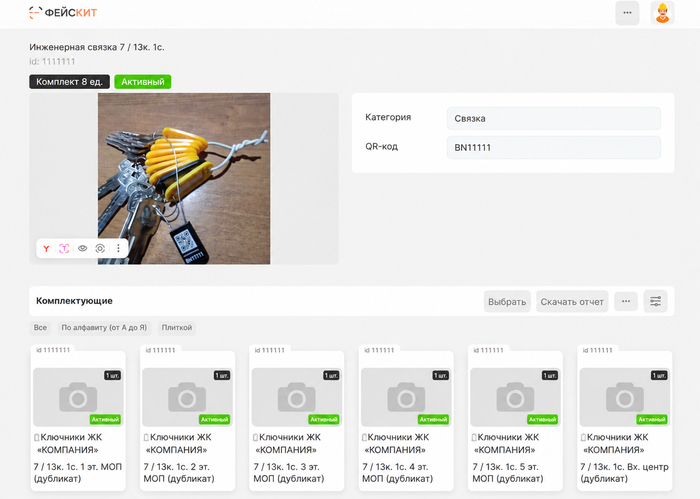Click Активный badge on 3 эт. МОП card
The height and width of the screenshot is (499, 700).
coord(324,419)
